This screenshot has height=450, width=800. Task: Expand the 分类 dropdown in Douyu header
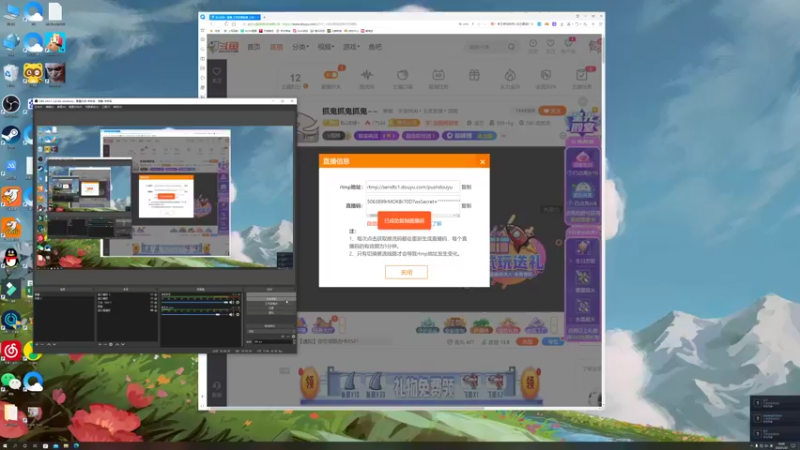point(301,47)
